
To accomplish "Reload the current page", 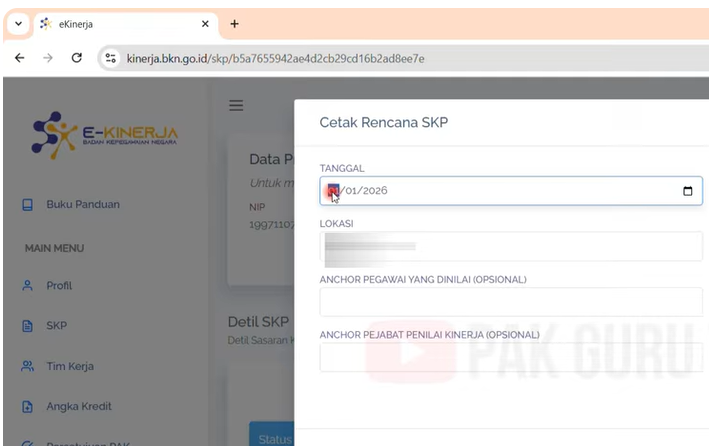I will 76,58.
